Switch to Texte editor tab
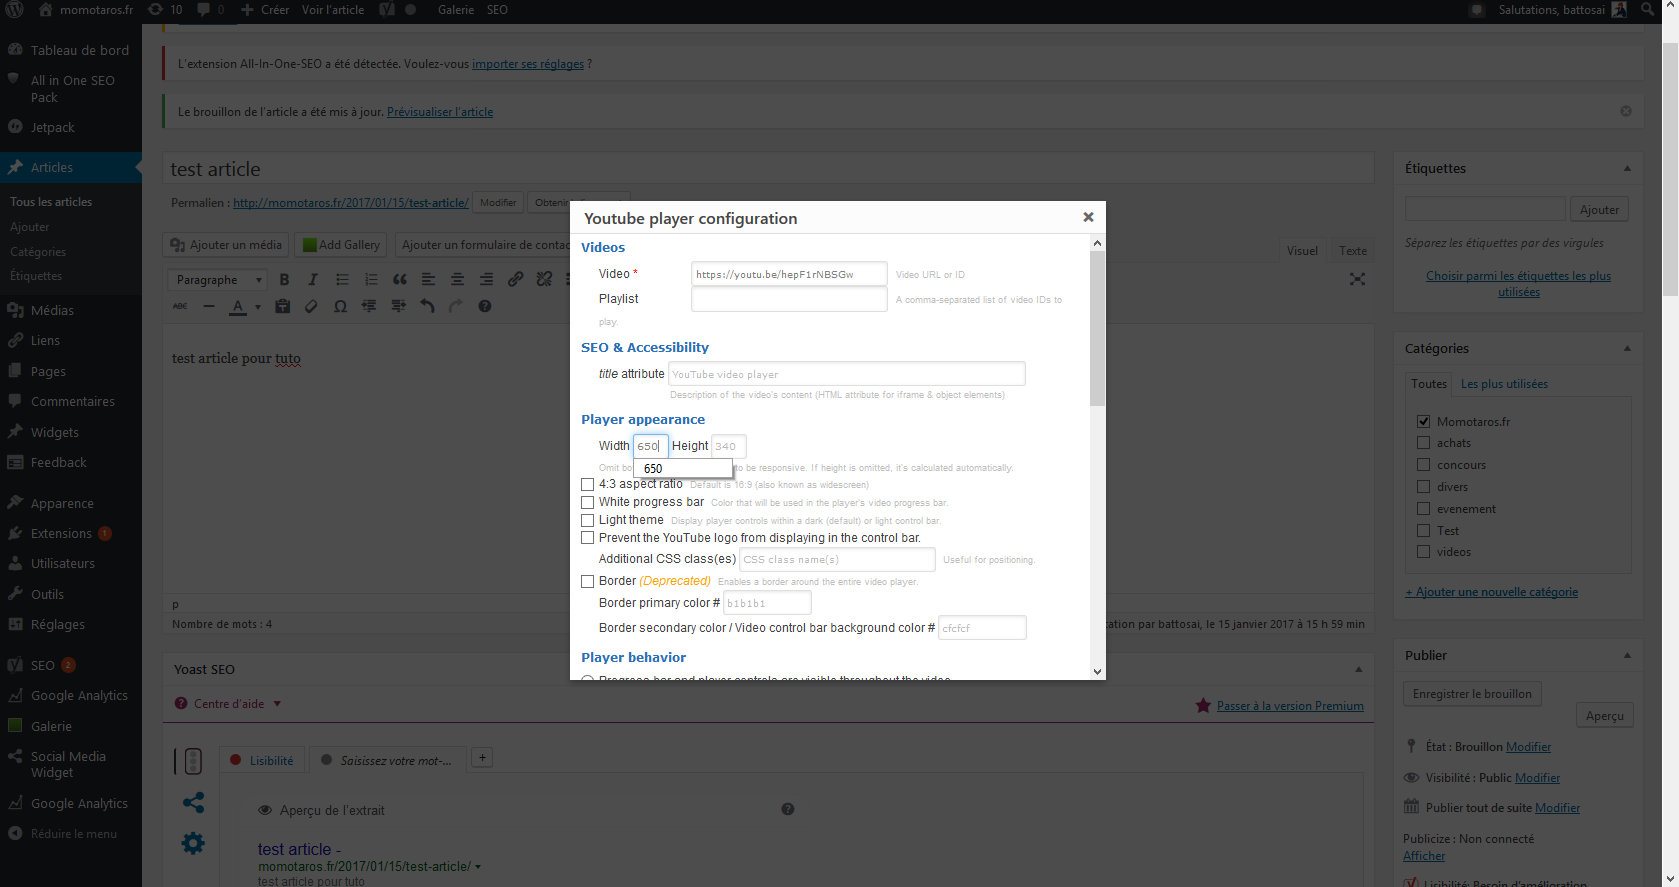This screenshot has height=887, width=1679. [1353, 250]
